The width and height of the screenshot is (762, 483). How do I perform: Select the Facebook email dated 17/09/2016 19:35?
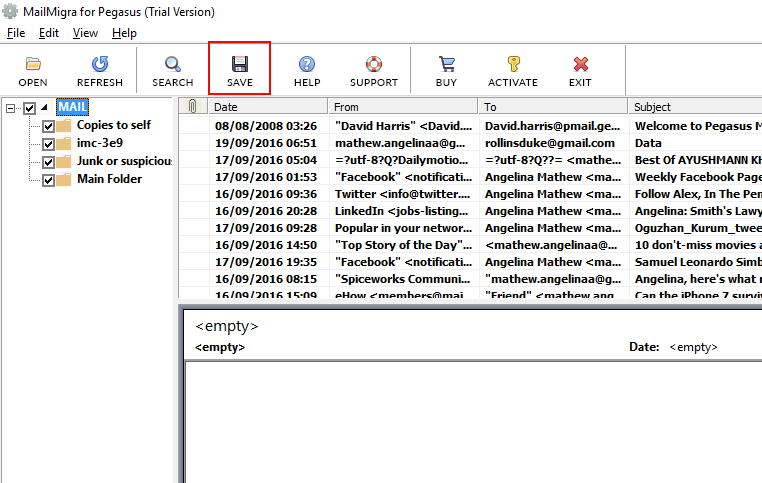(x=470, y=262)
